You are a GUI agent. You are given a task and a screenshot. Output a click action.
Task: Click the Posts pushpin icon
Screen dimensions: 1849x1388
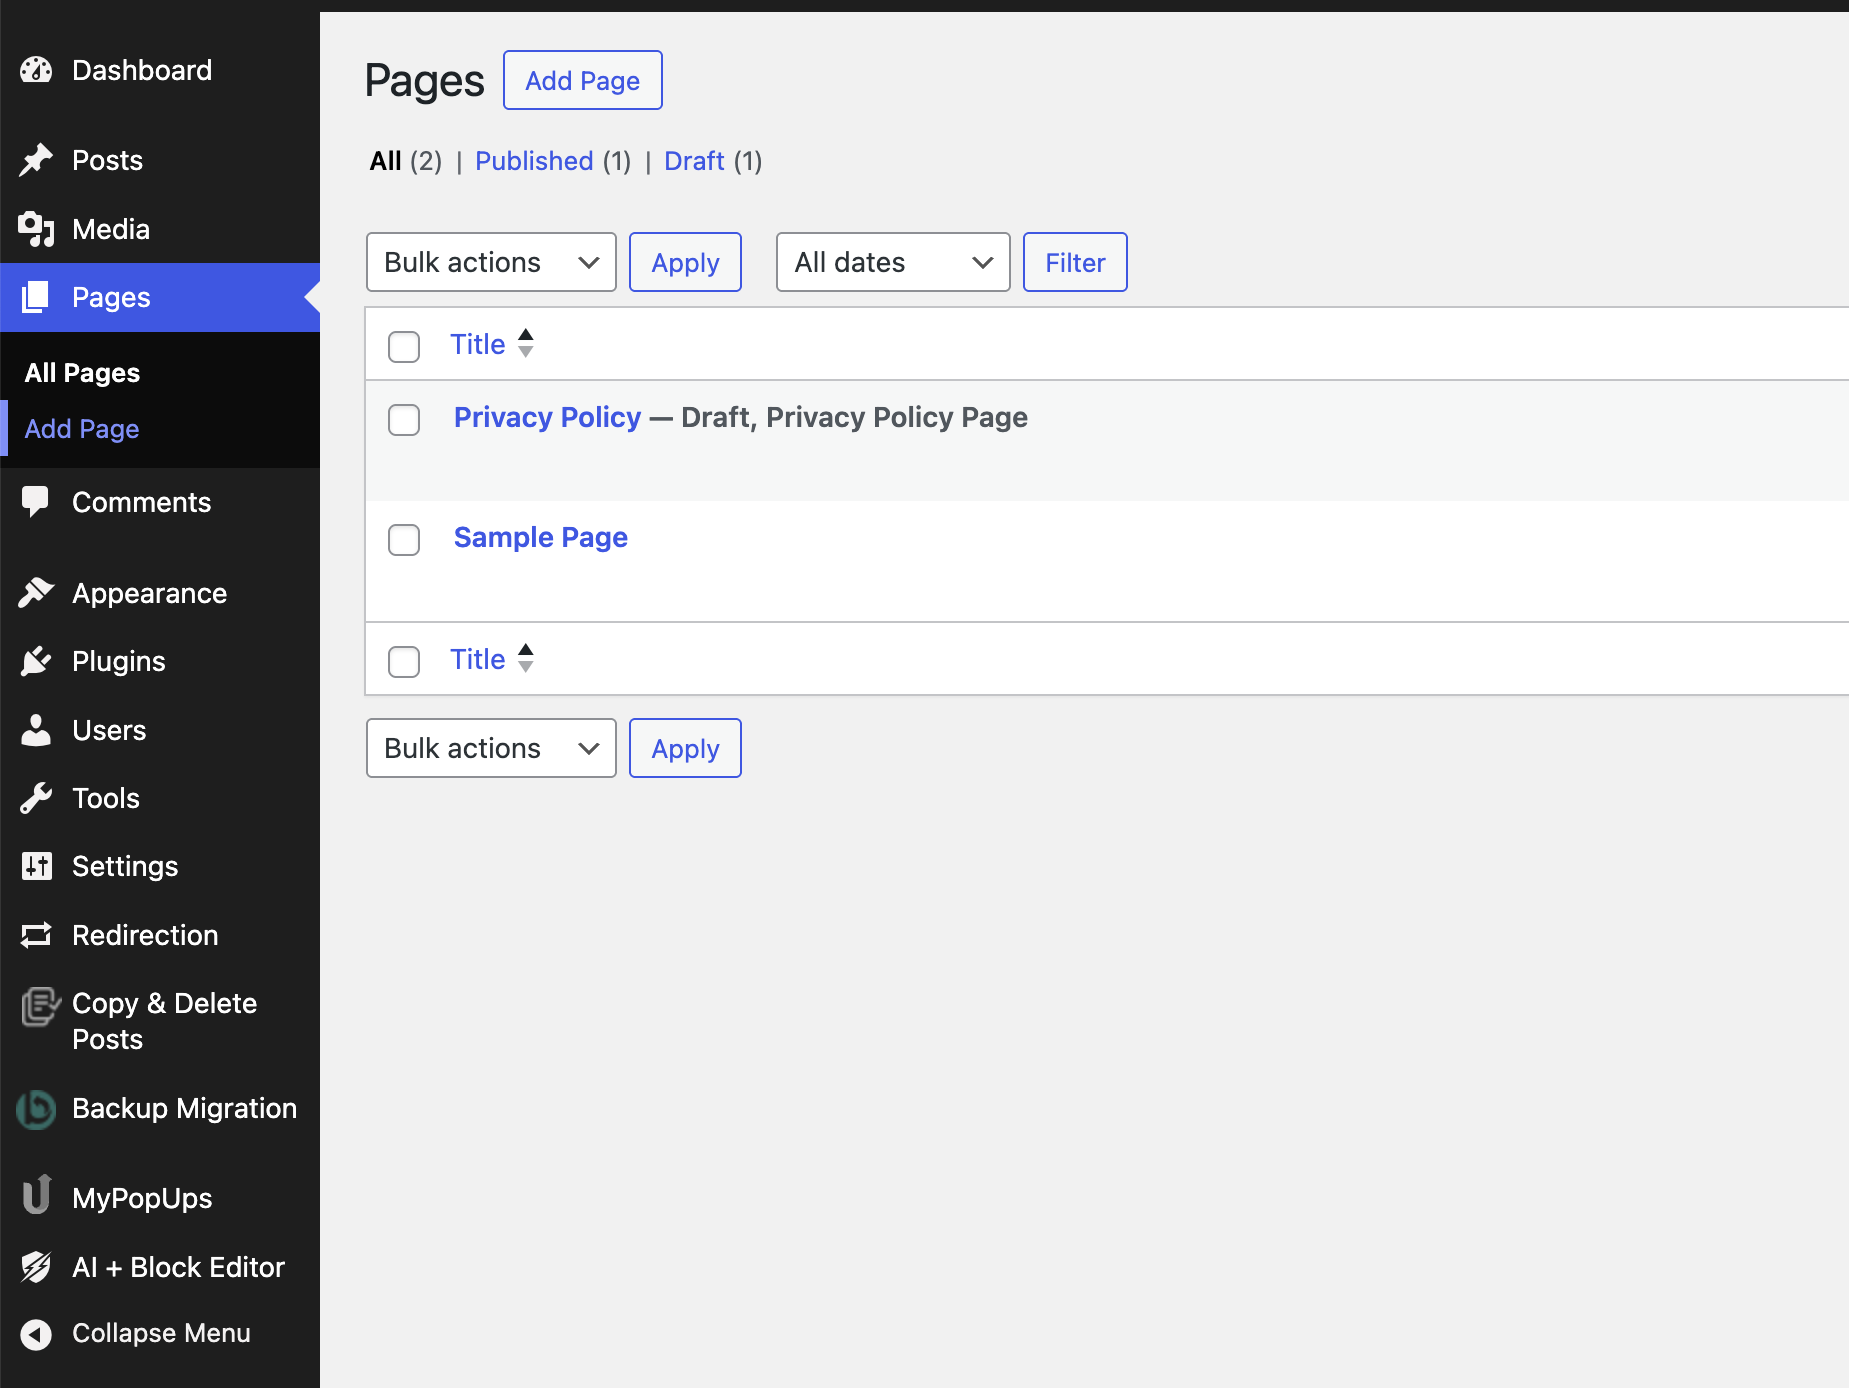tap(36, 160)
